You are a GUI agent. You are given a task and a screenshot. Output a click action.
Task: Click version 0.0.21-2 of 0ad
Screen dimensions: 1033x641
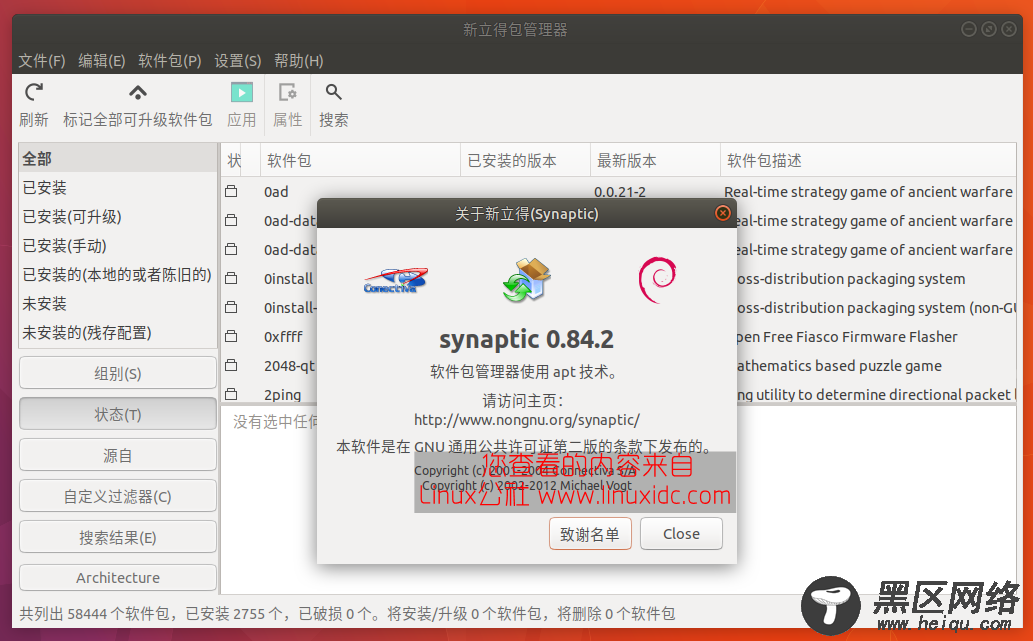point(620,192)
